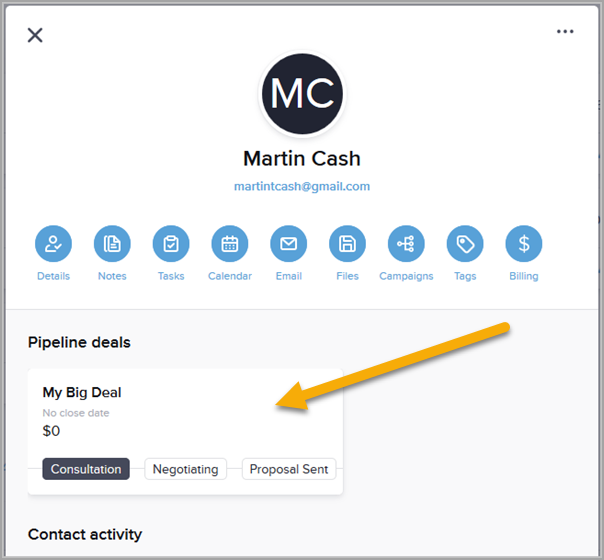604x560 pixels.
Task: Select the Consultation stage
Action: [86, 469]
